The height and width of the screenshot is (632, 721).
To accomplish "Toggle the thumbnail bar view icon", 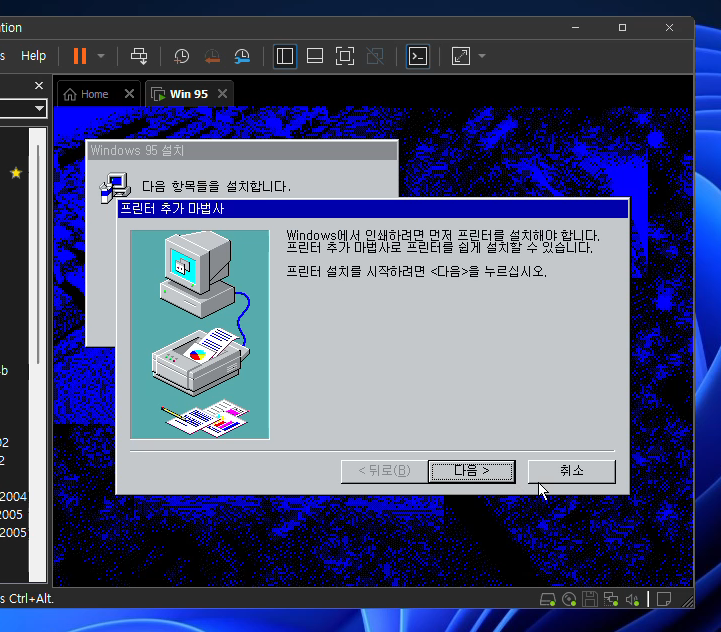I will [x=315, y=56].
